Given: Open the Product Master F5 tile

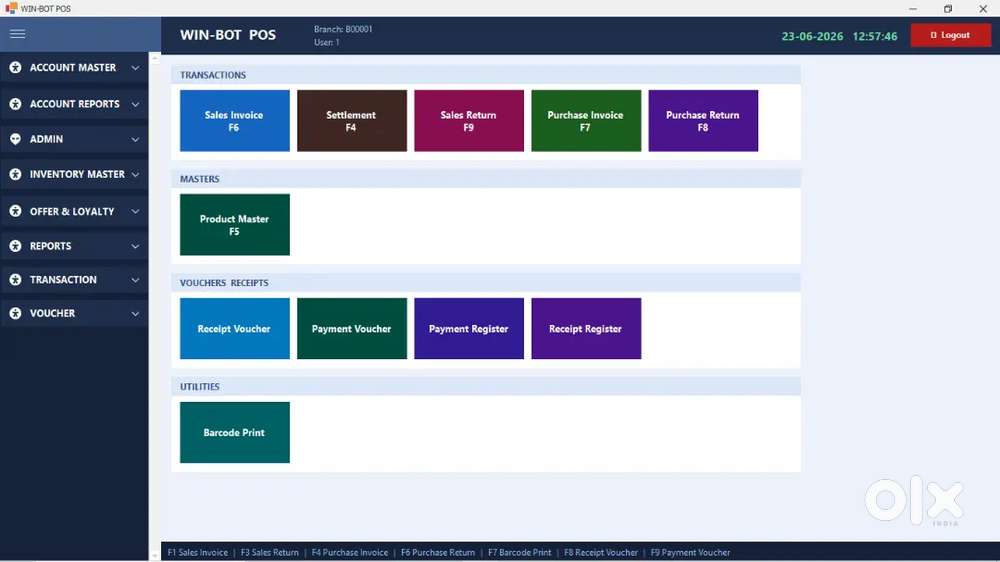Looking at the screenshot, I should tap(235, 225).
